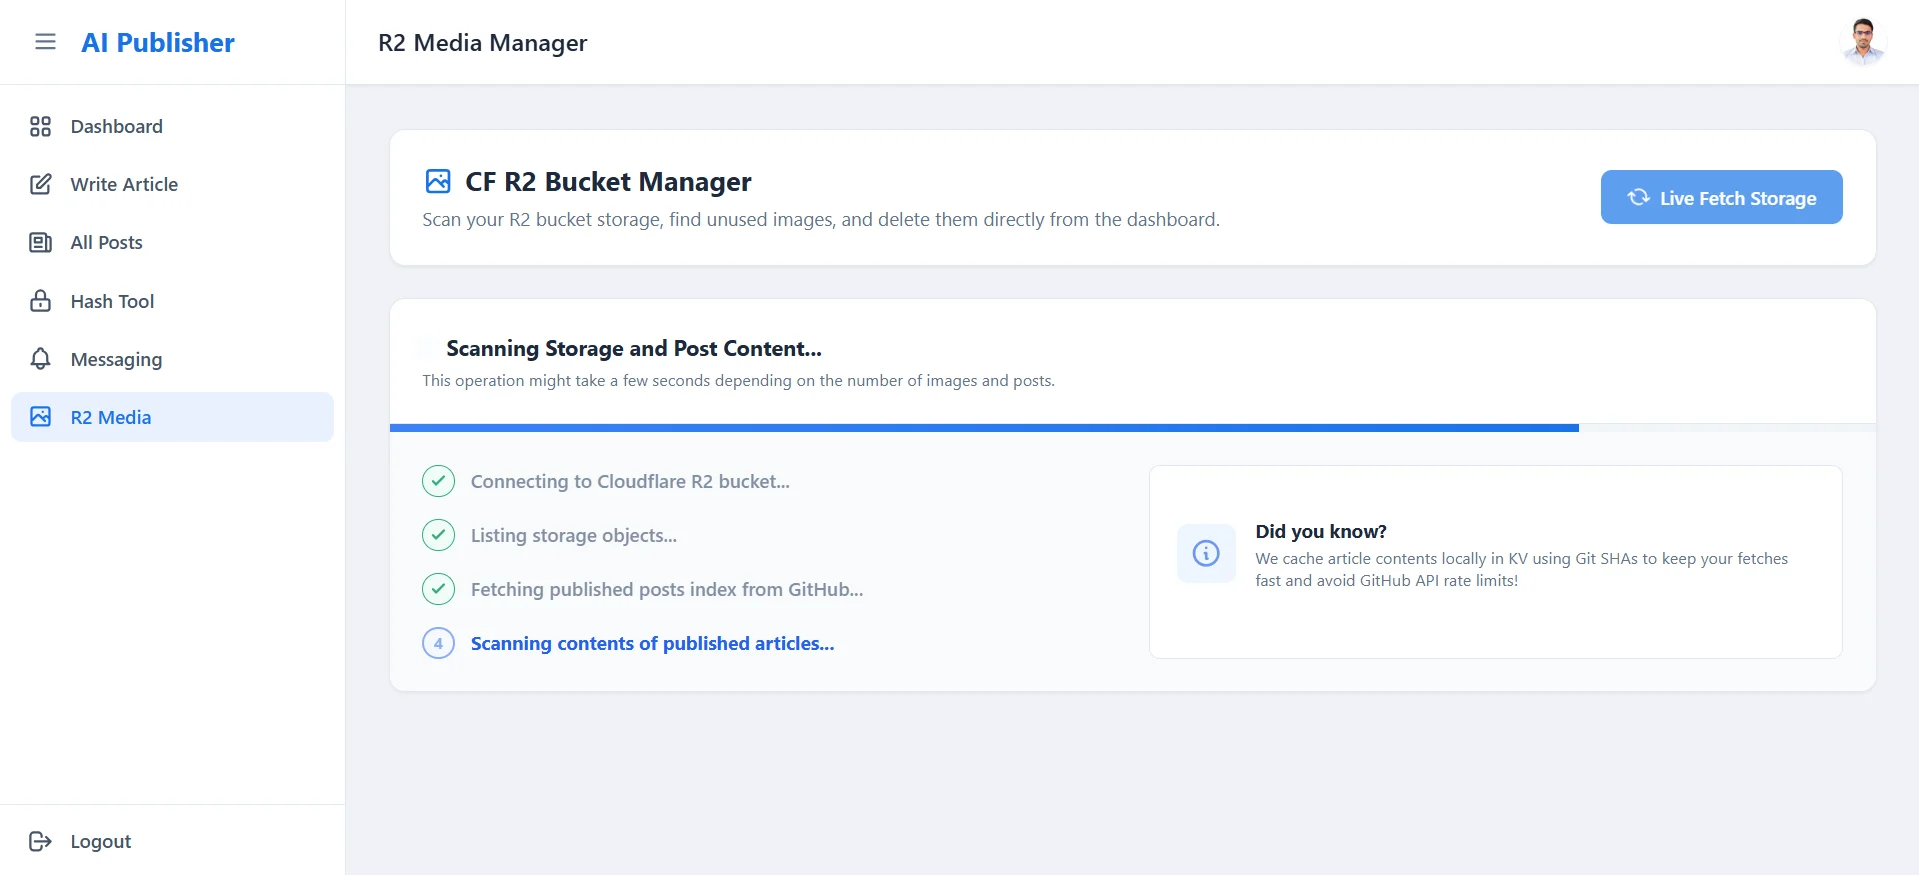Click the scanning progress bar

(x=1132, y=428)
